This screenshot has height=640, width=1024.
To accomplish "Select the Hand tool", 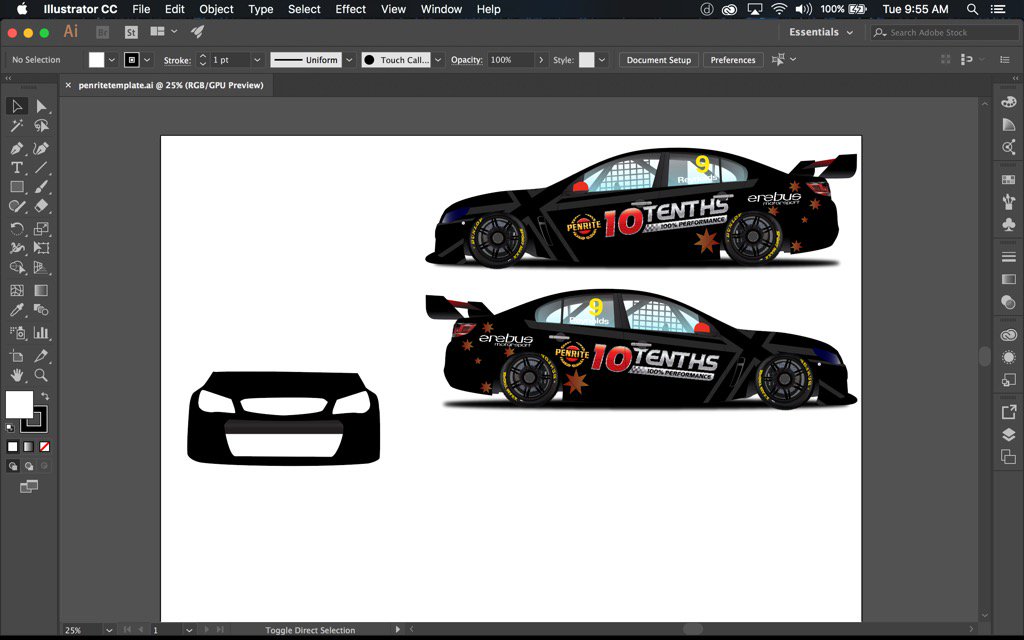I will pyautogui.click(x=17, y=375).
